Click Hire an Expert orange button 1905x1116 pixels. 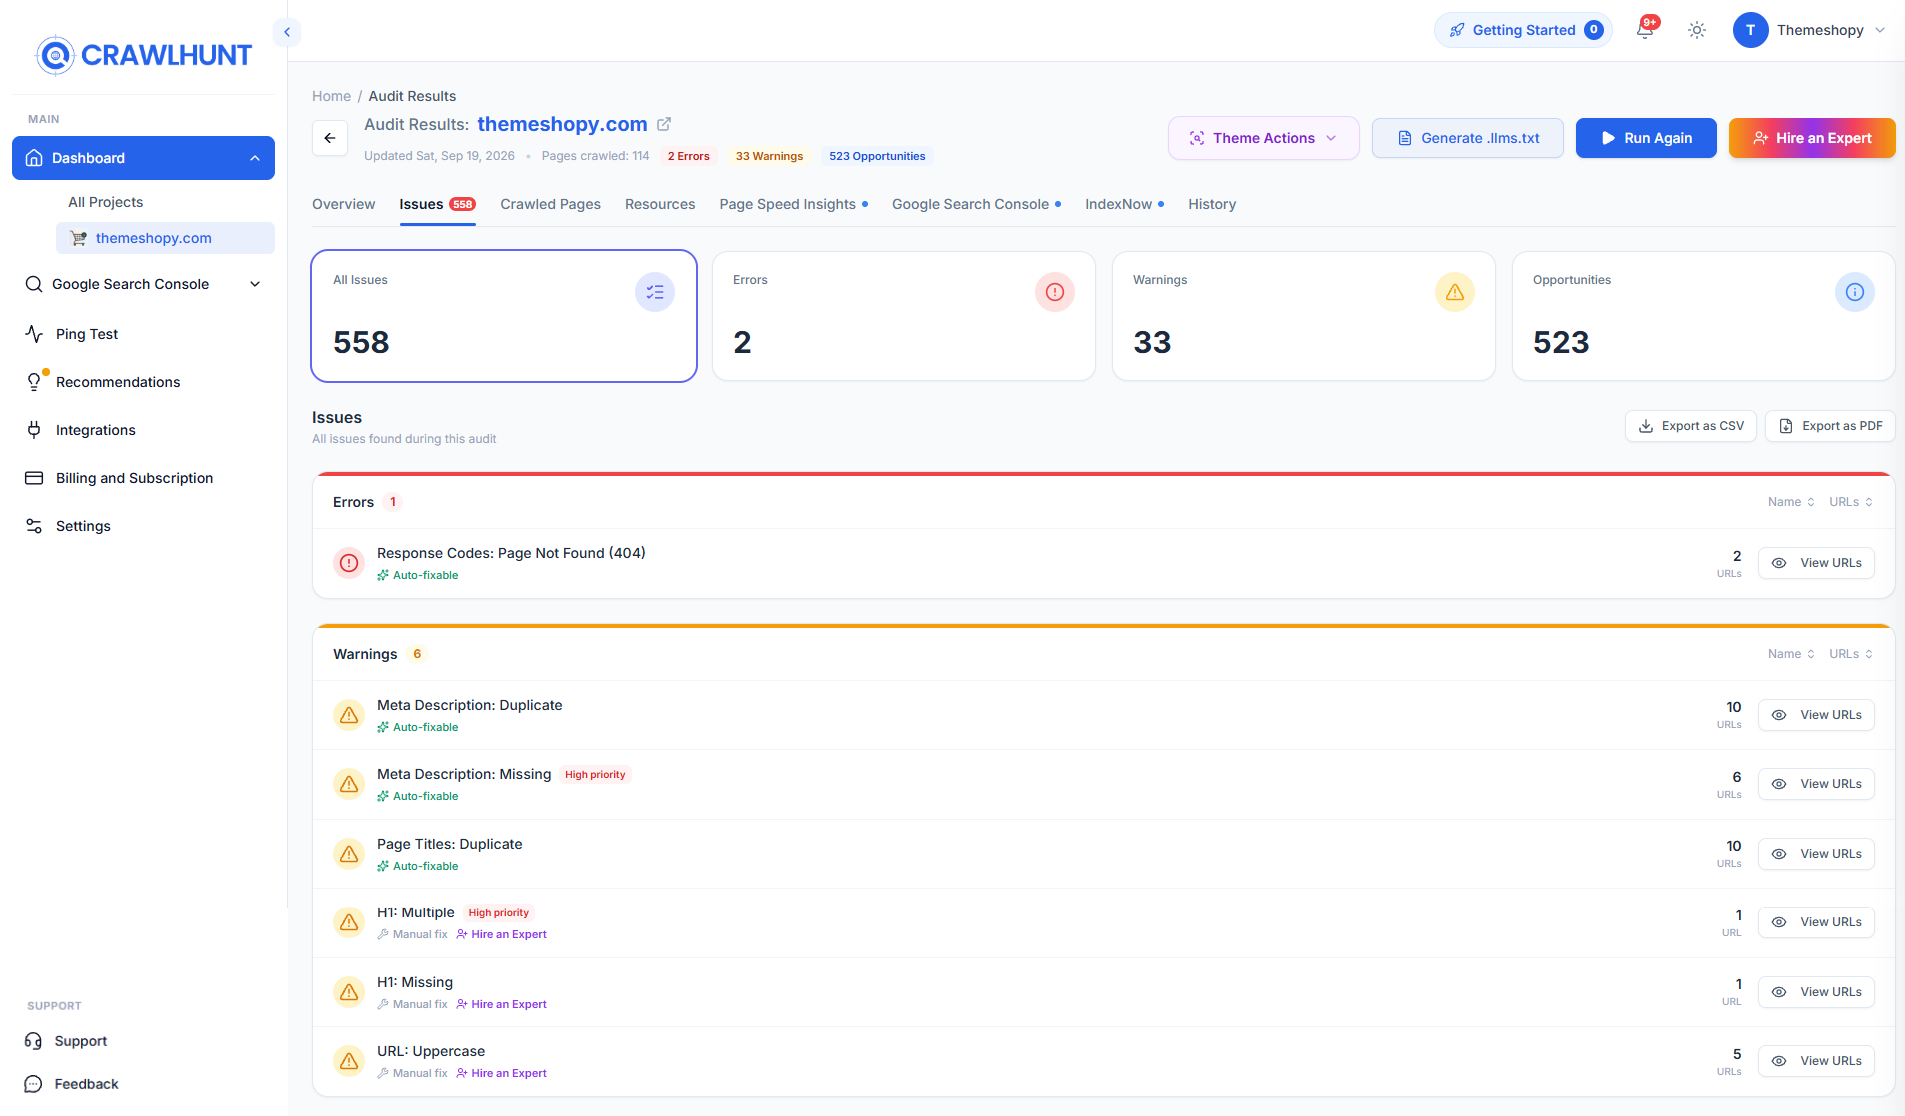pyautogui.click(x=1812, y=138)
